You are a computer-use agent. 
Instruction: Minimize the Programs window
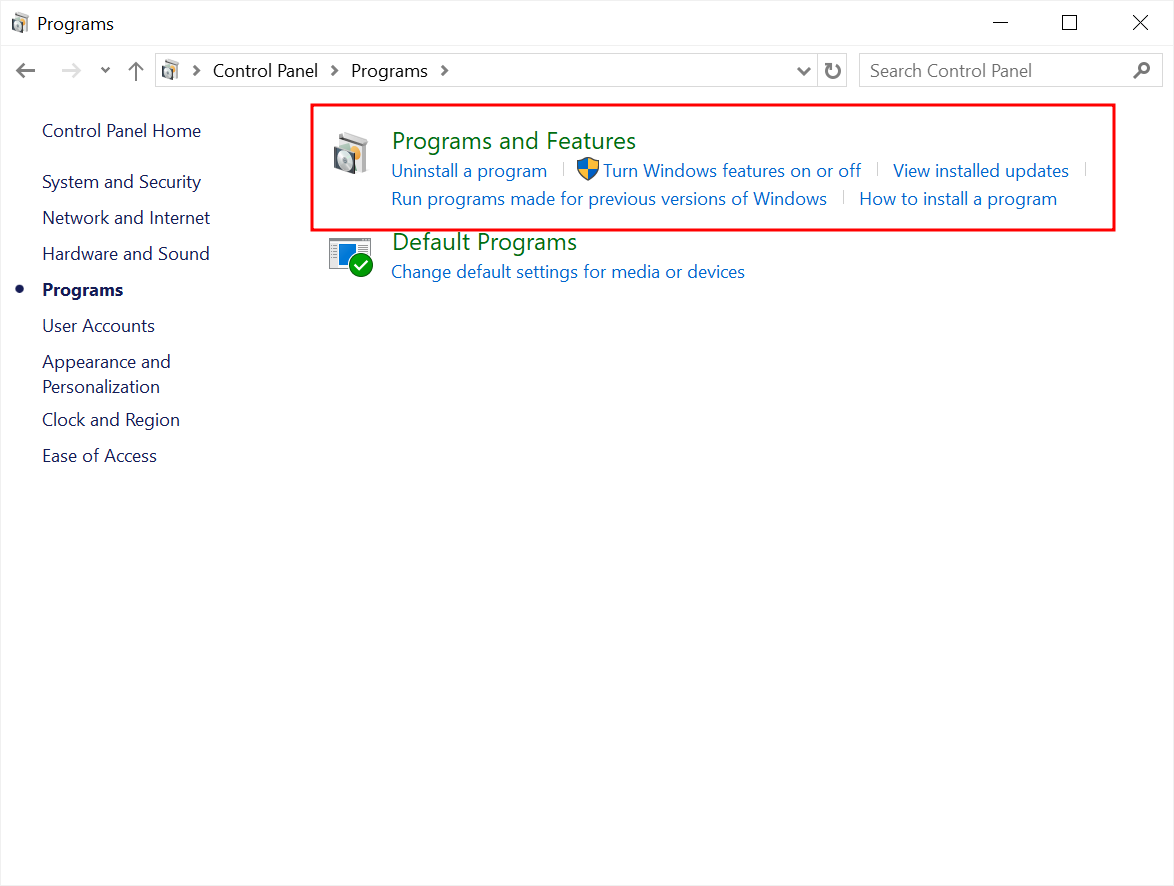(x=1000, y=23)
